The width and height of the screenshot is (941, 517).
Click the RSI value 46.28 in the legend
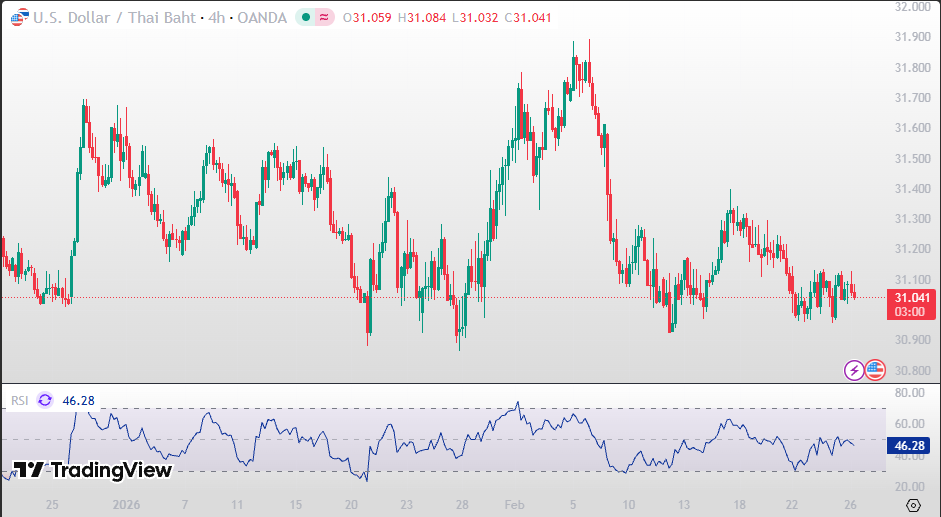click(x=78, y=400)
